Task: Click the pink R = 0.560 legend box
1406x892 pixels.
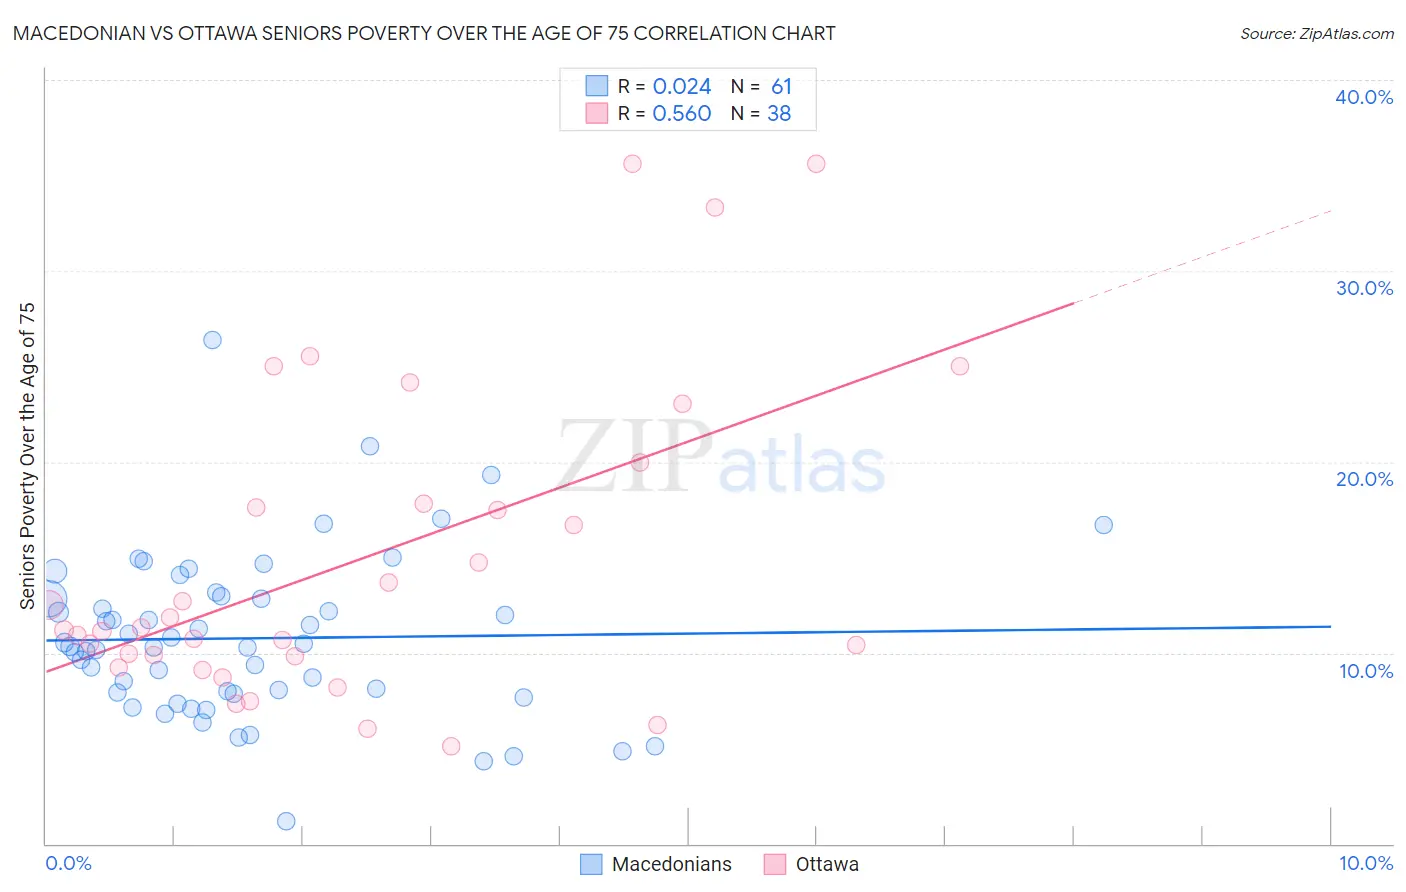Action: coord(597,113)
